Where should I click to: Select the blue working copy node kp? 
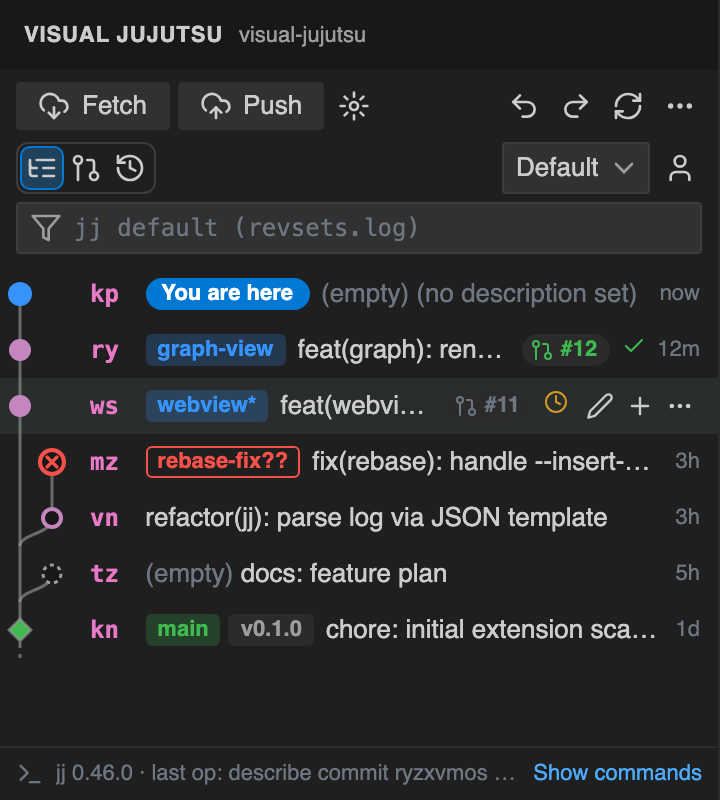pos(20,294)
